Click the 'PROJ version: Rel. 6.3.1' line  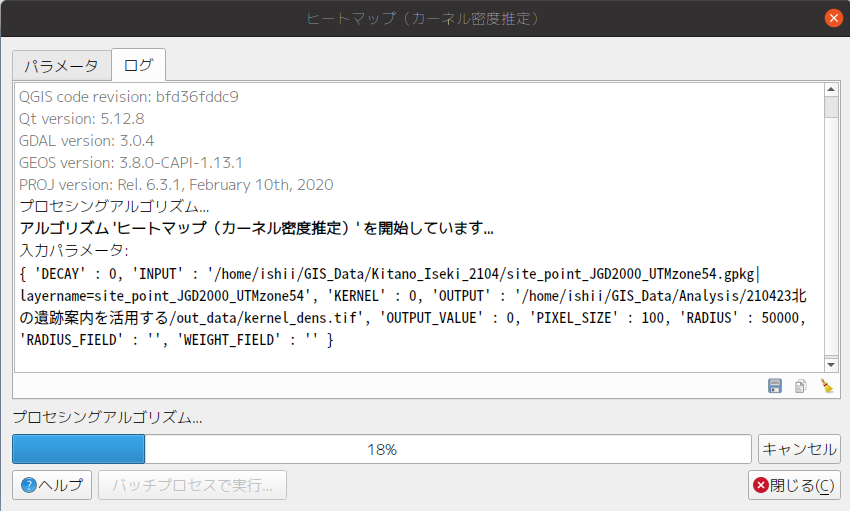click(176, 185)
